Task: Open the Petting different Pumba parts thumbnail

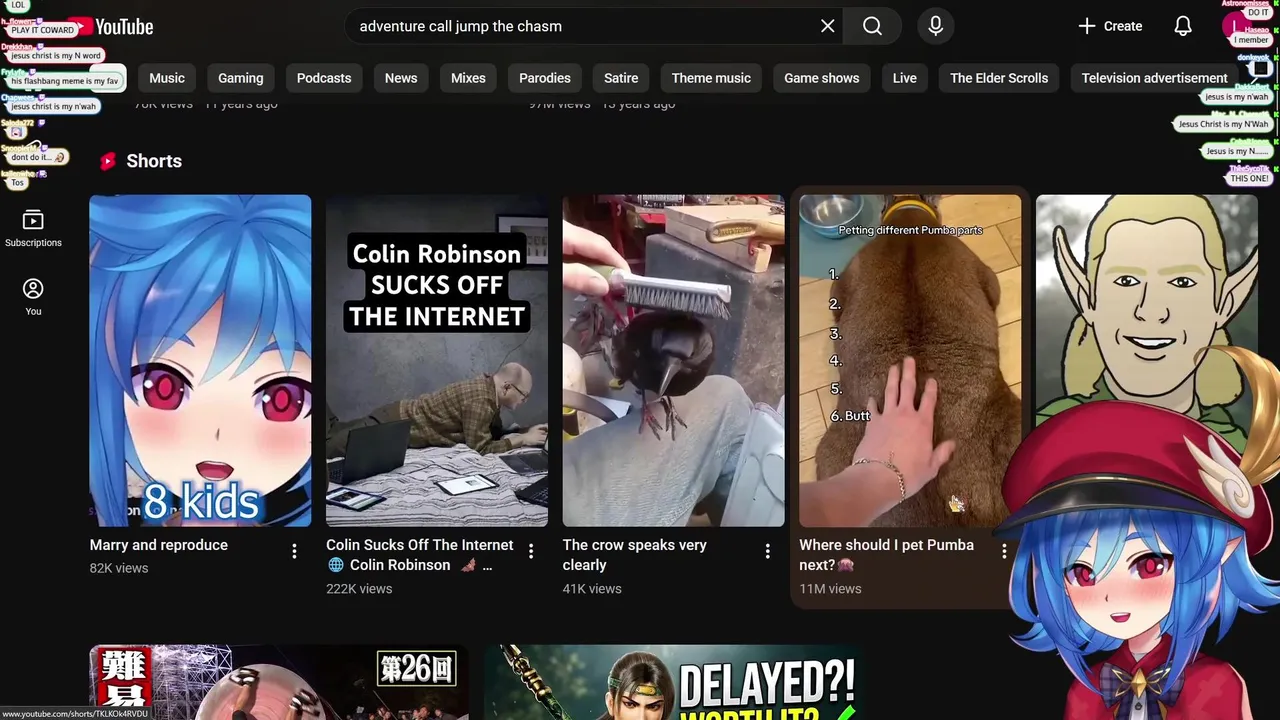Action: [x=910, y=360]
